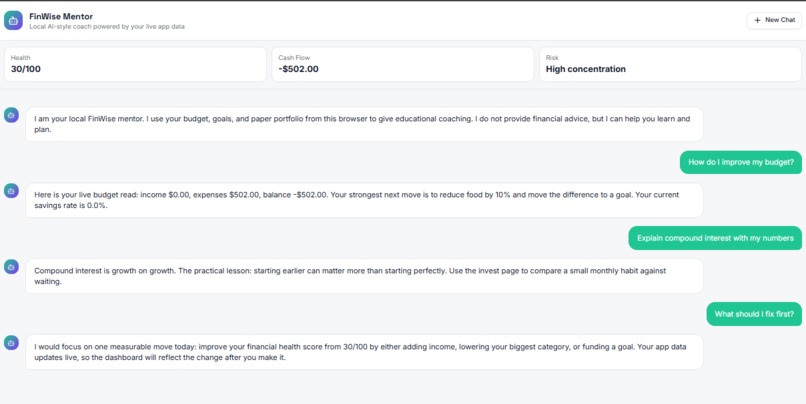
Task: Click bot avatar beside the intro message
Action: [11, 115]
